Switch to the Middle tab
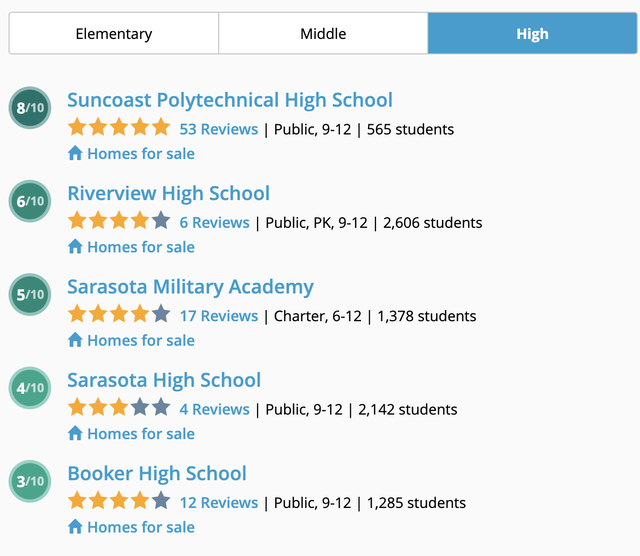 pyautogui.click(x=323, y=33)
